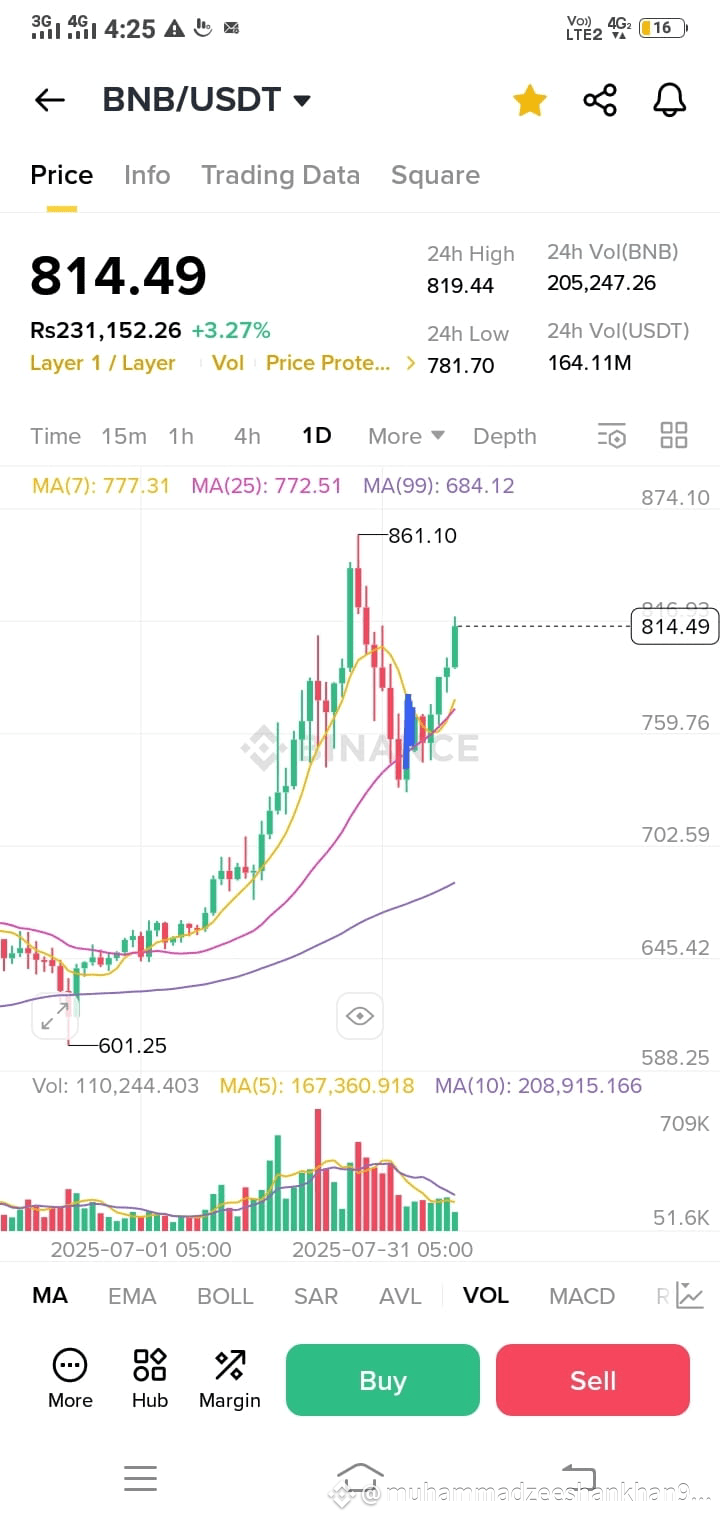Tap the Vol tag link
The width and height of the screenshot is (720, 1520).
click(228, 363)
